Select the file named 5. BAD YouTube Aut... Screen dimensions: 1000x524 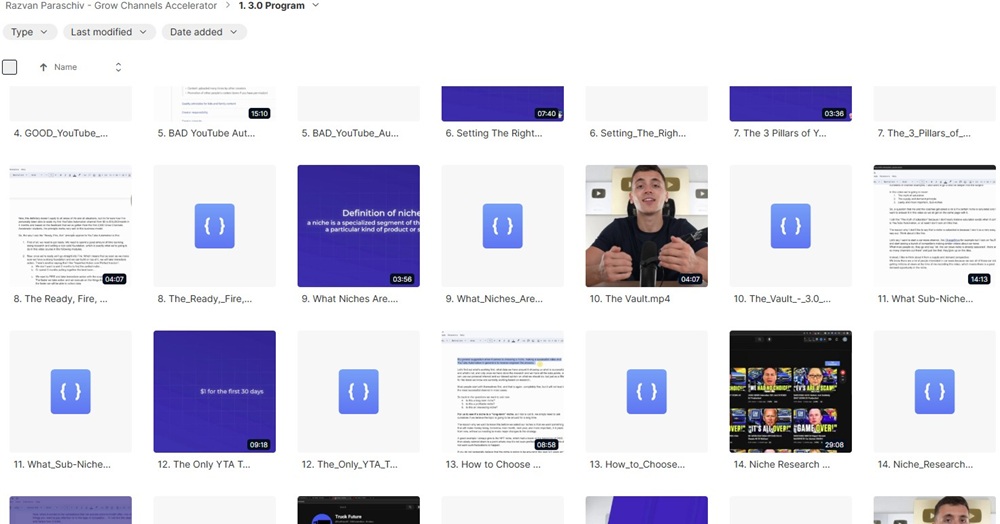click(206, 133)
